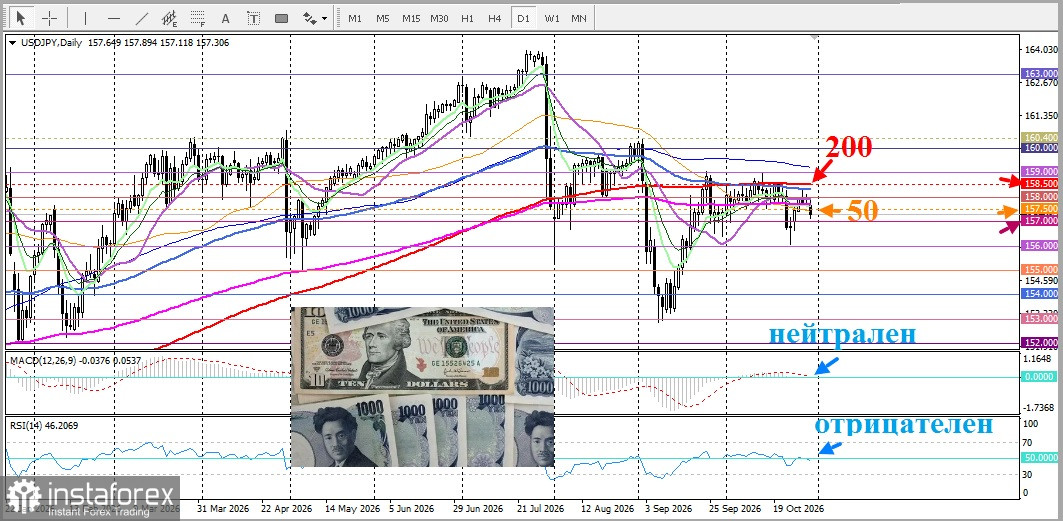This screenshot has width=1063, height=521.
Task: Switch chart to H1 timeframe
Action: tap(467, 18)
